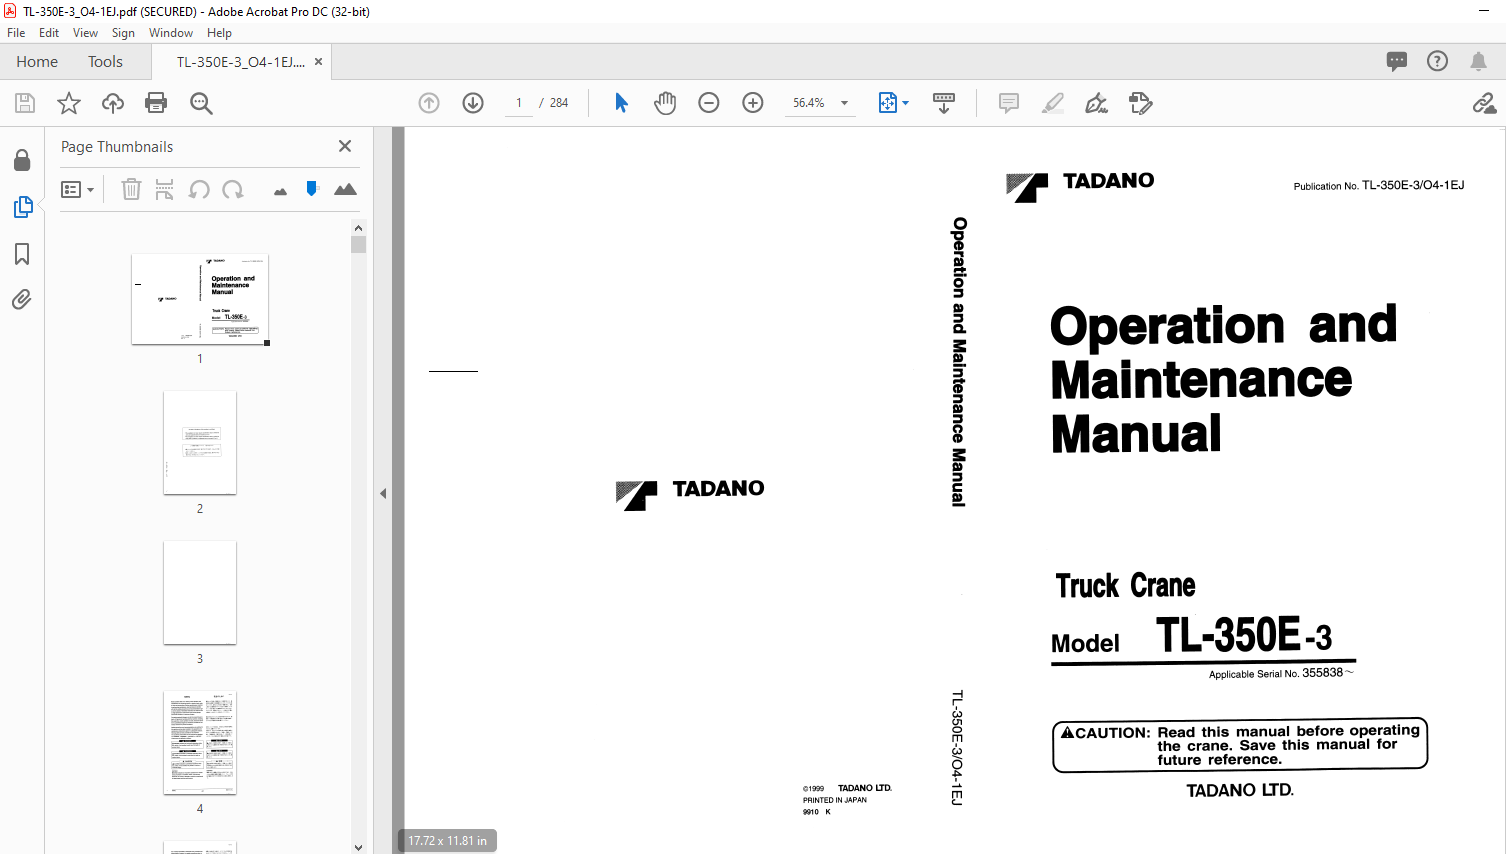
Task: Open the View menu
Action: pyautogui.click(x=86, y=33)
